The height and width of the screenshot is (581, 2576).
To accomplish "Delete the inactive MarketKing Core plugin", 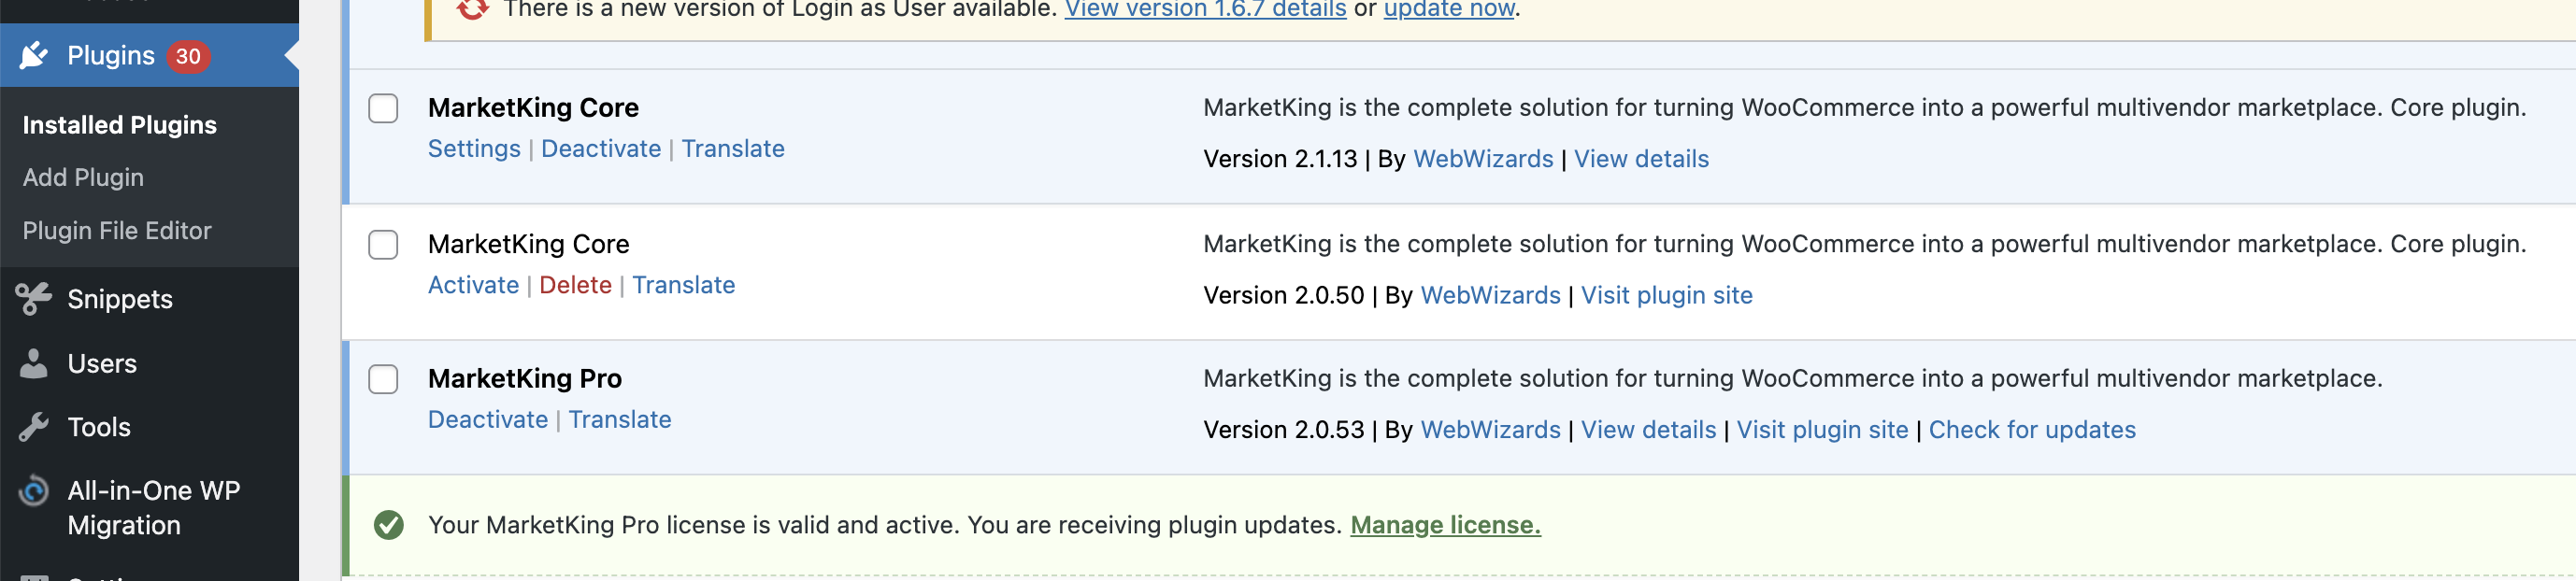I will 575,286.
